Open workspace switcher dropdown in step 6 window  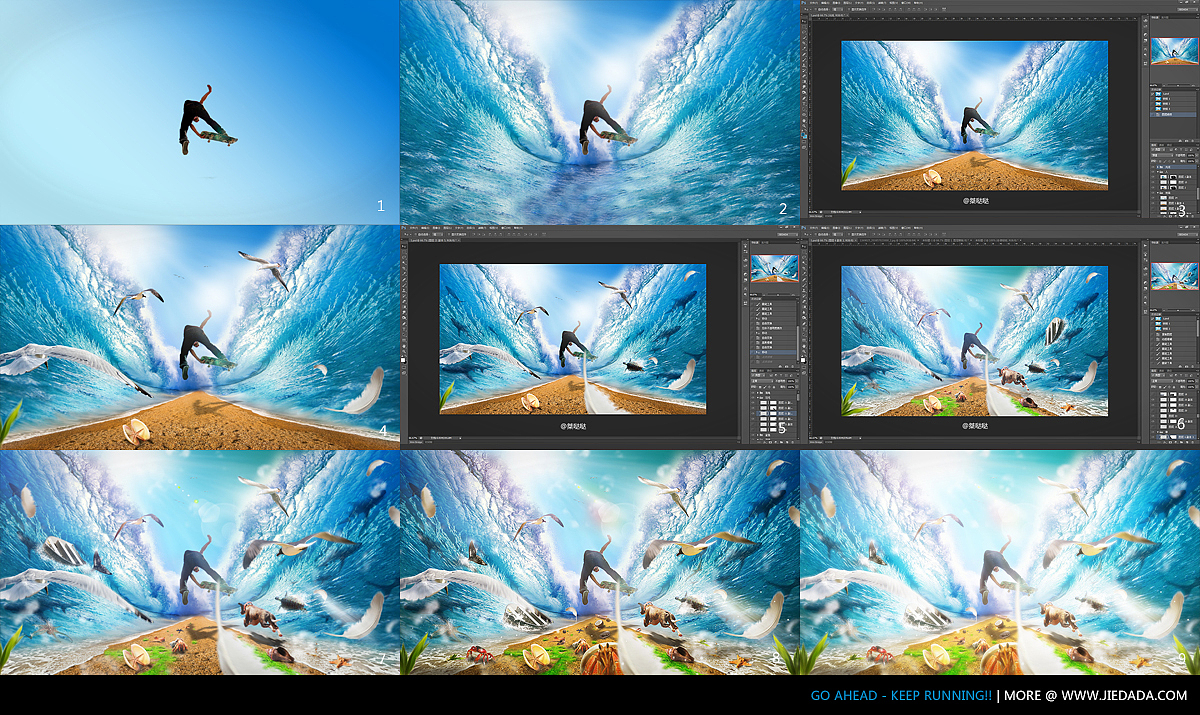point(1188,234)
